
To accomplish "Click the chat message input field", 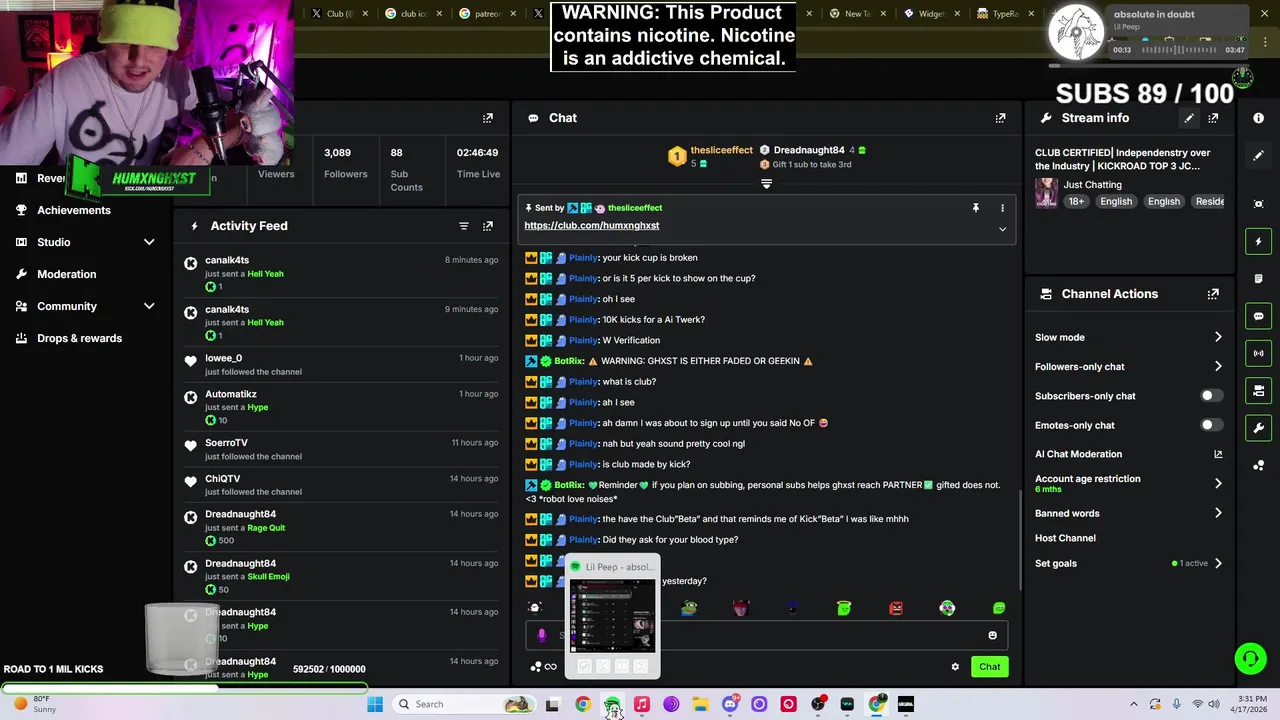I will pos(767,635).
